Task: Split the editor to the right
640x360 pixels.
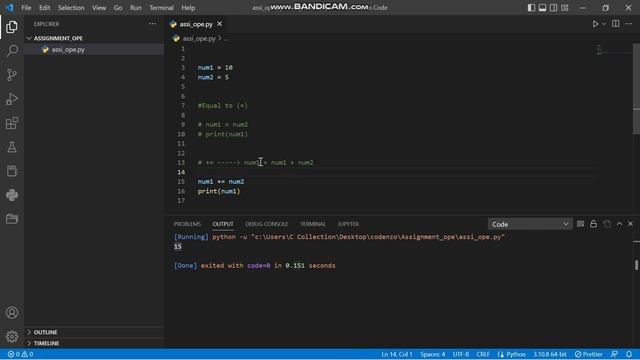Action: [x=616, y=24]
